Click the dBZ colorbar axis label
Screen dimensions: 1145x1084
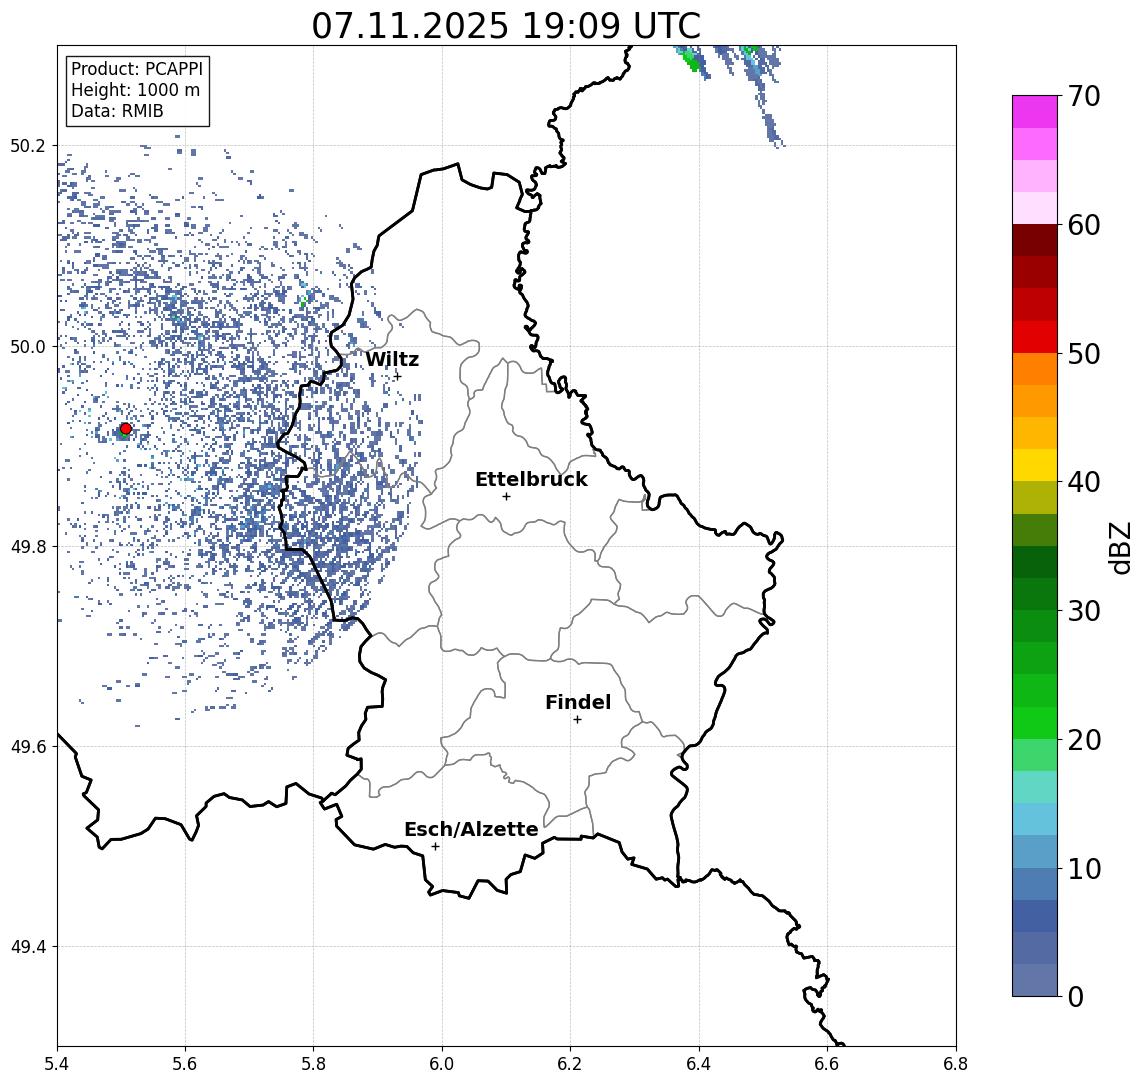tap(1119, 548)
